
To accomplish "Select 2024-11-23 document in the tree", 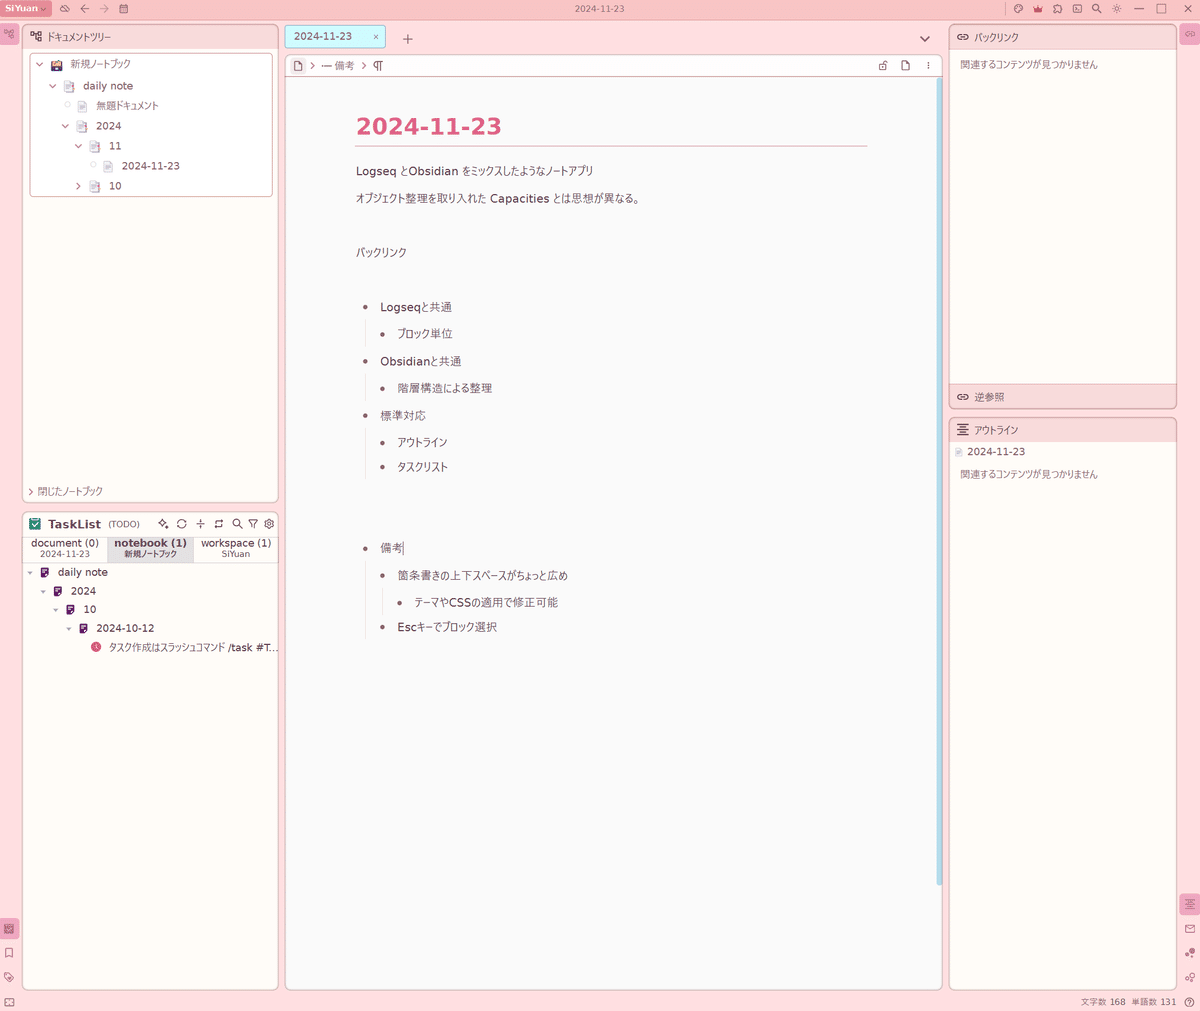I will [x=150, y=166].
